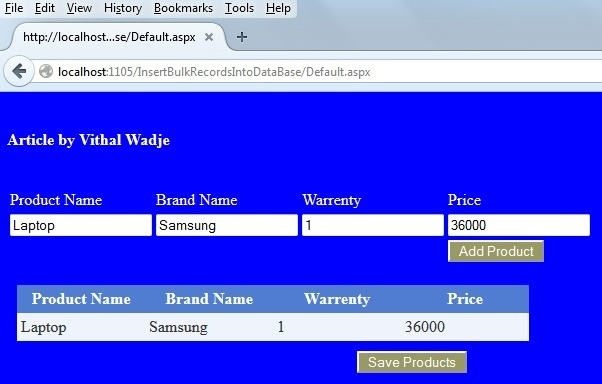This screenshot has width=602, height=384.
Task: Click the globe site identity icon
Action: 46,71
